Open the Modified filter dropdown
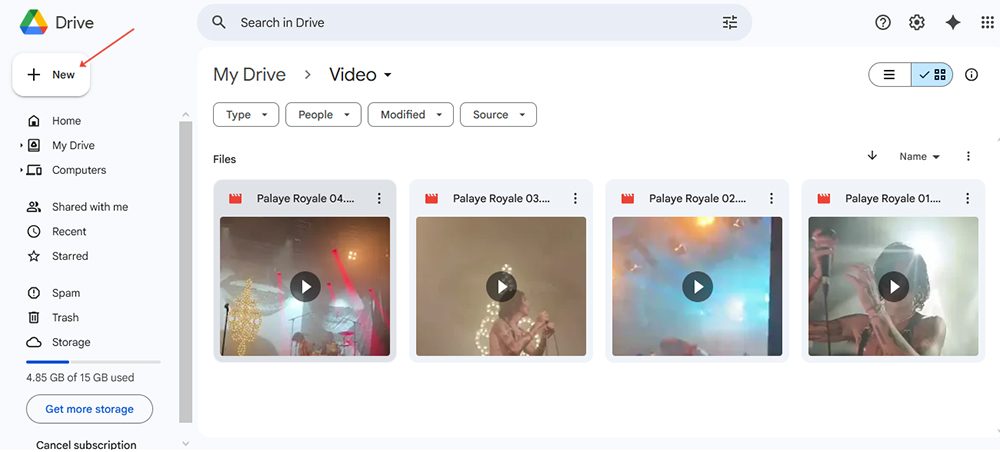The image size is (1000, 452). pyautogui.click(x=411, y=115)
